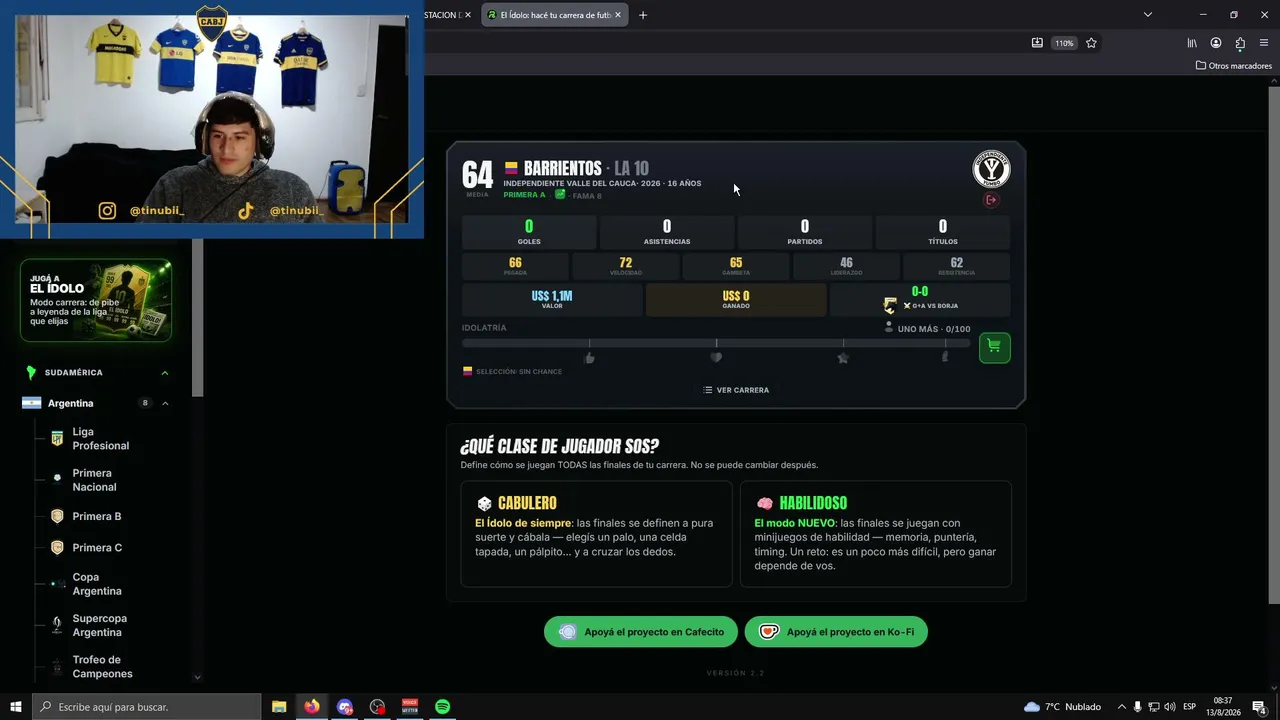Click Ver Carrera link
Screen dimensions: 1280x720
[736, 390]
